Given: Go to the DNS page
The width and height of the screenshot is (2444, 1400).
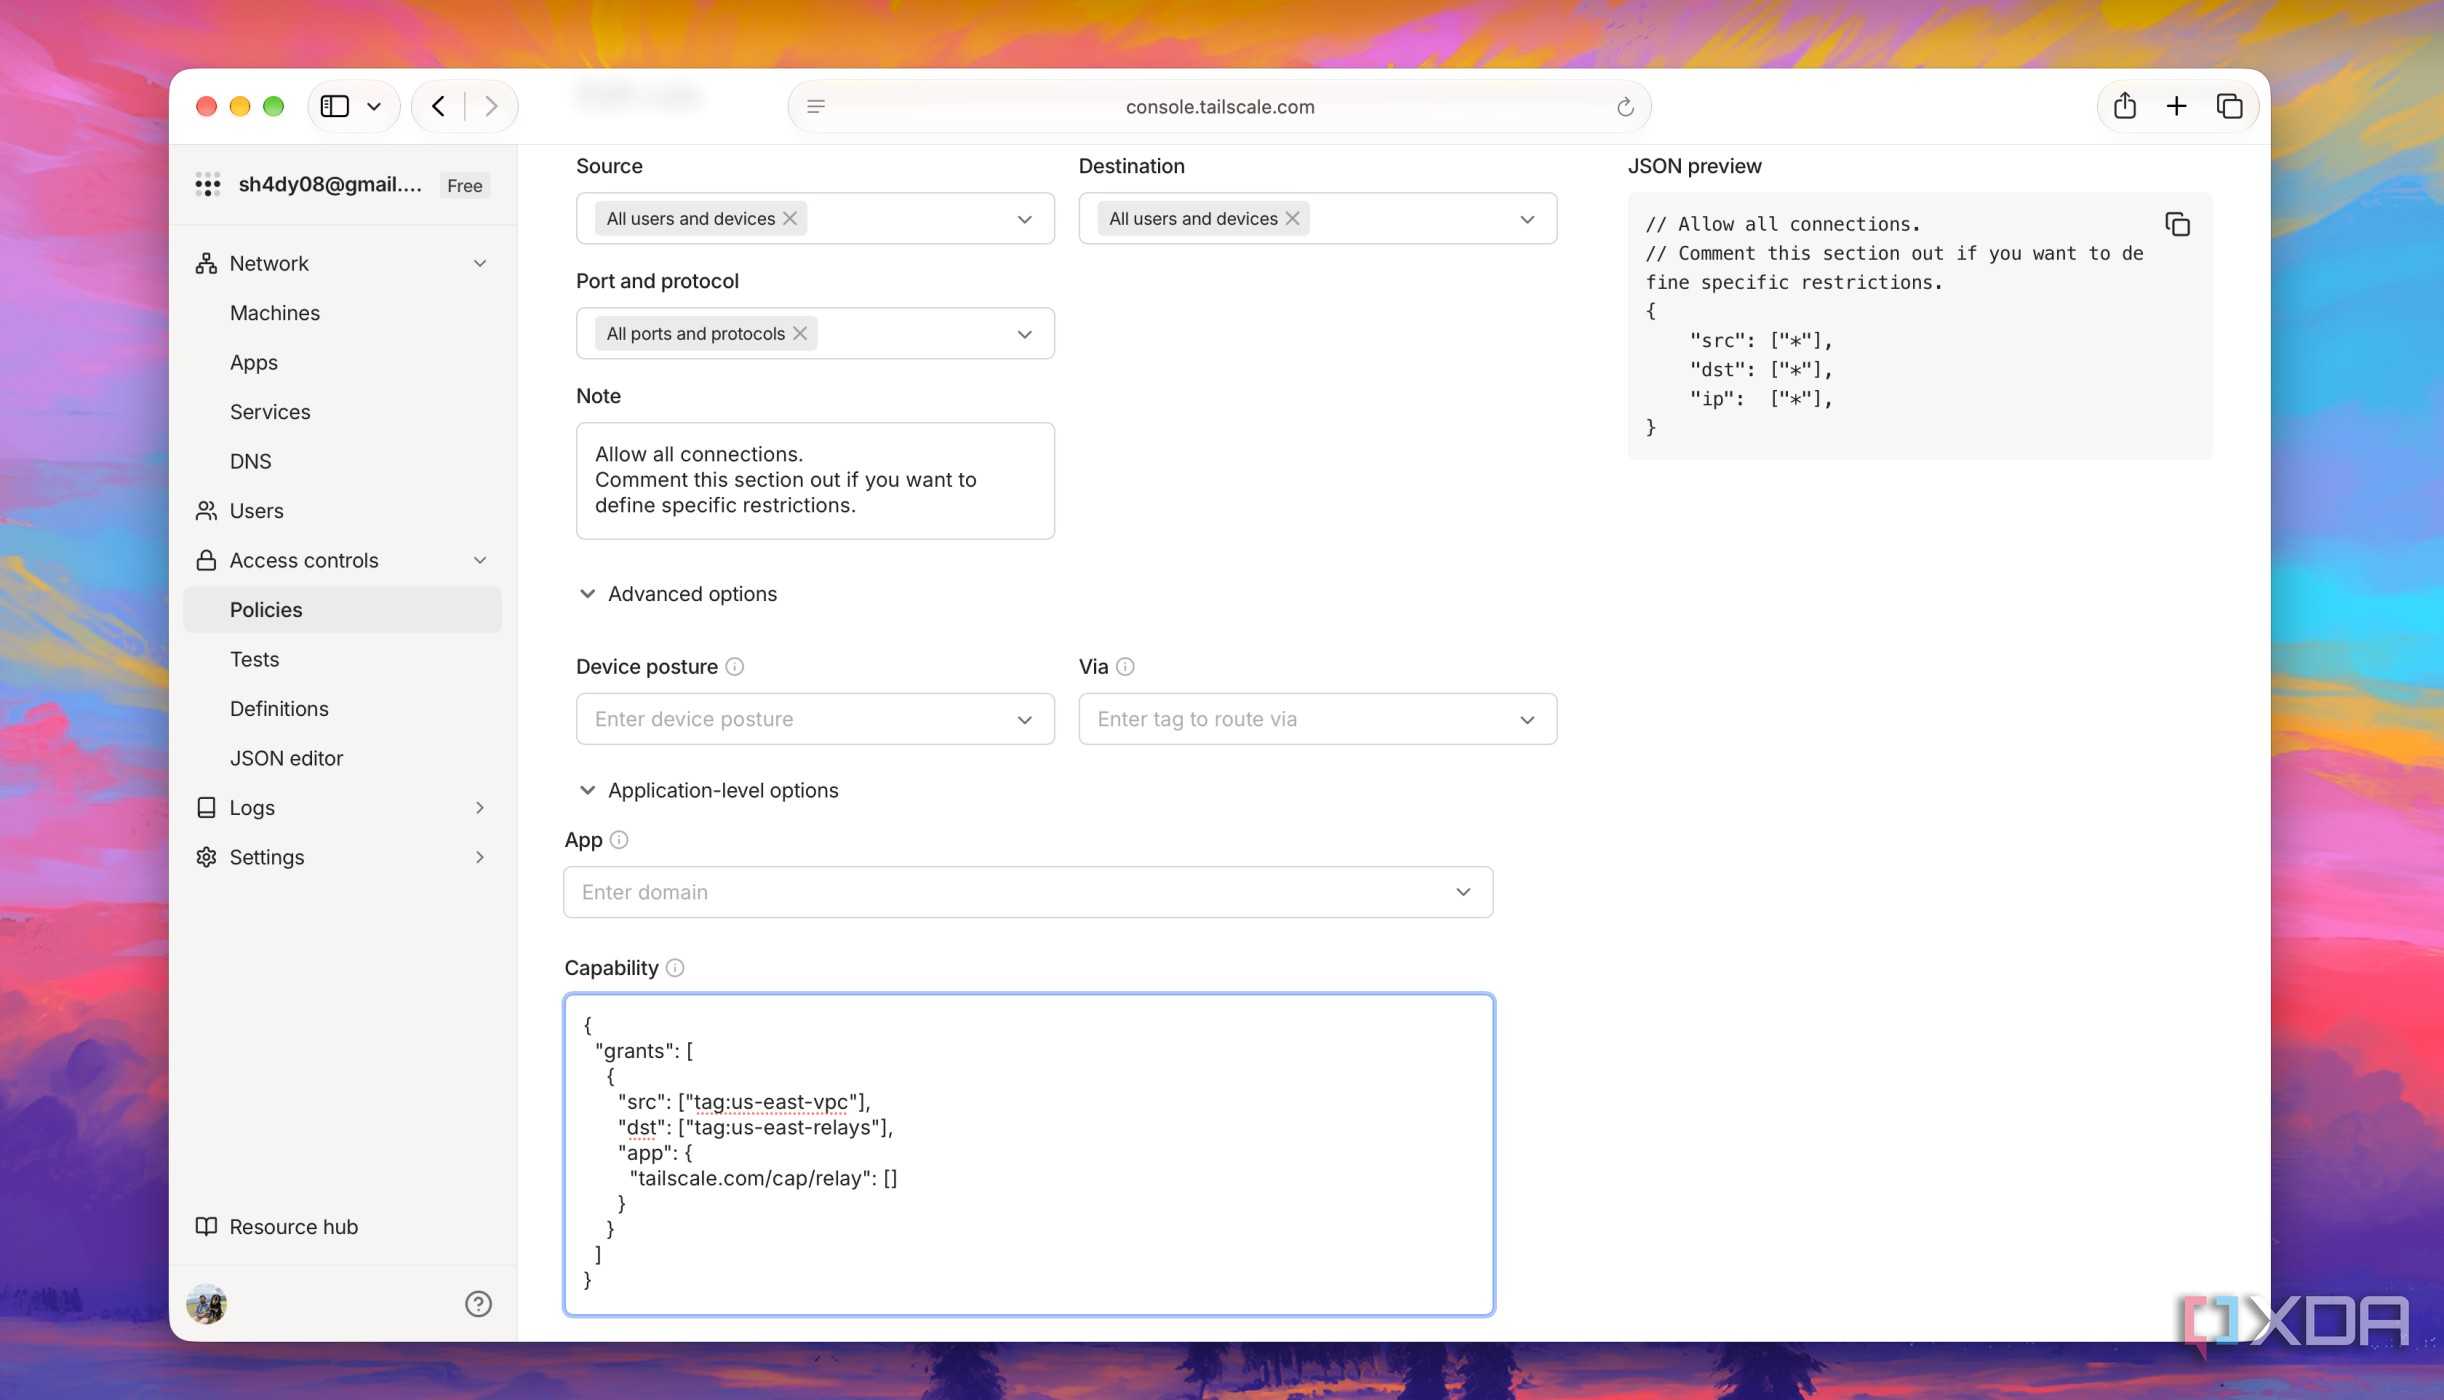Looking at the screenshot, I should click(251, 461).
